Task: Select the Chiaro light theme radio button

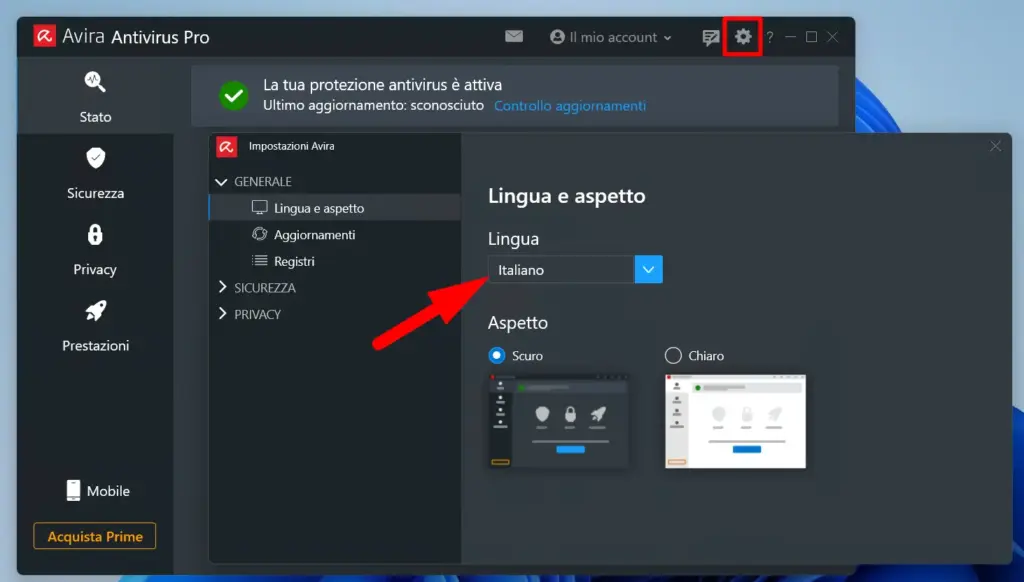Action: pyautogui.click(x=673, y=355)
